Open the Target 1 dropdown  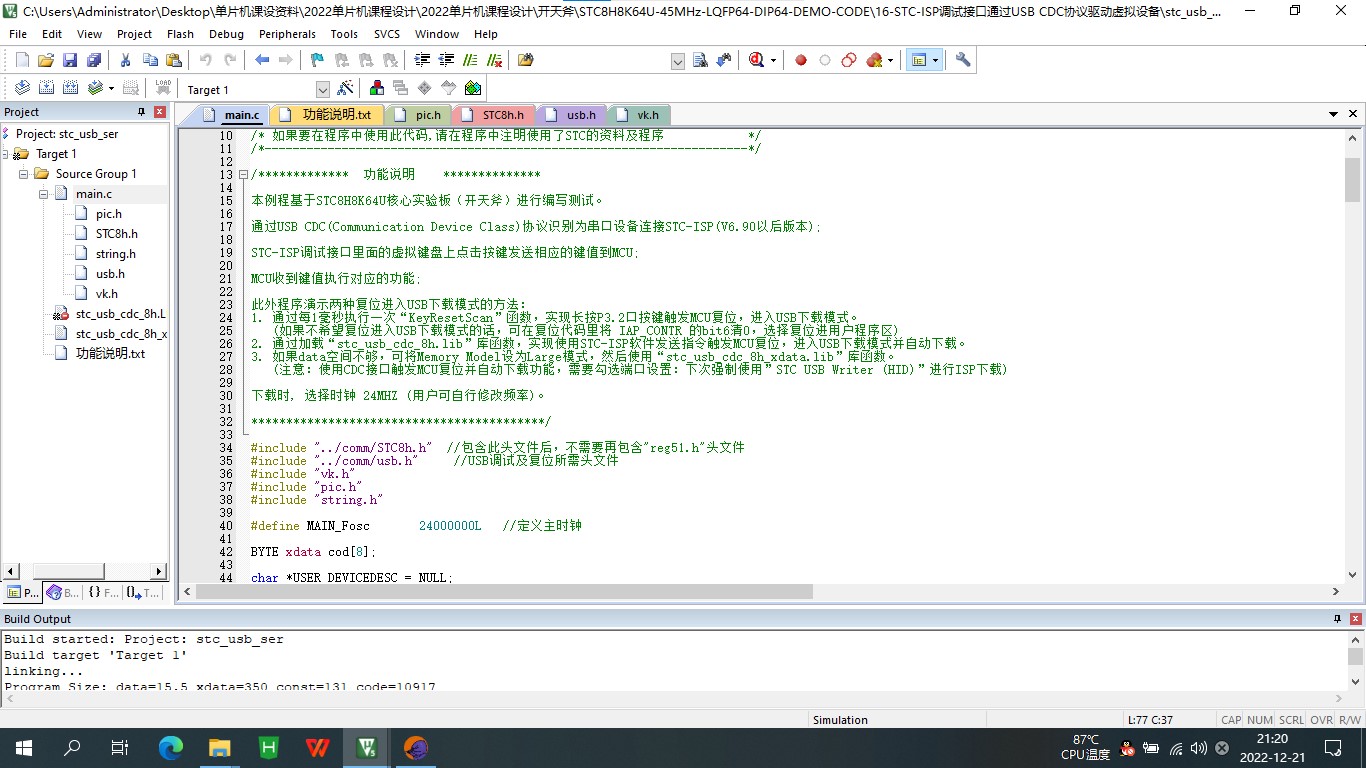[x=322, y=89]
